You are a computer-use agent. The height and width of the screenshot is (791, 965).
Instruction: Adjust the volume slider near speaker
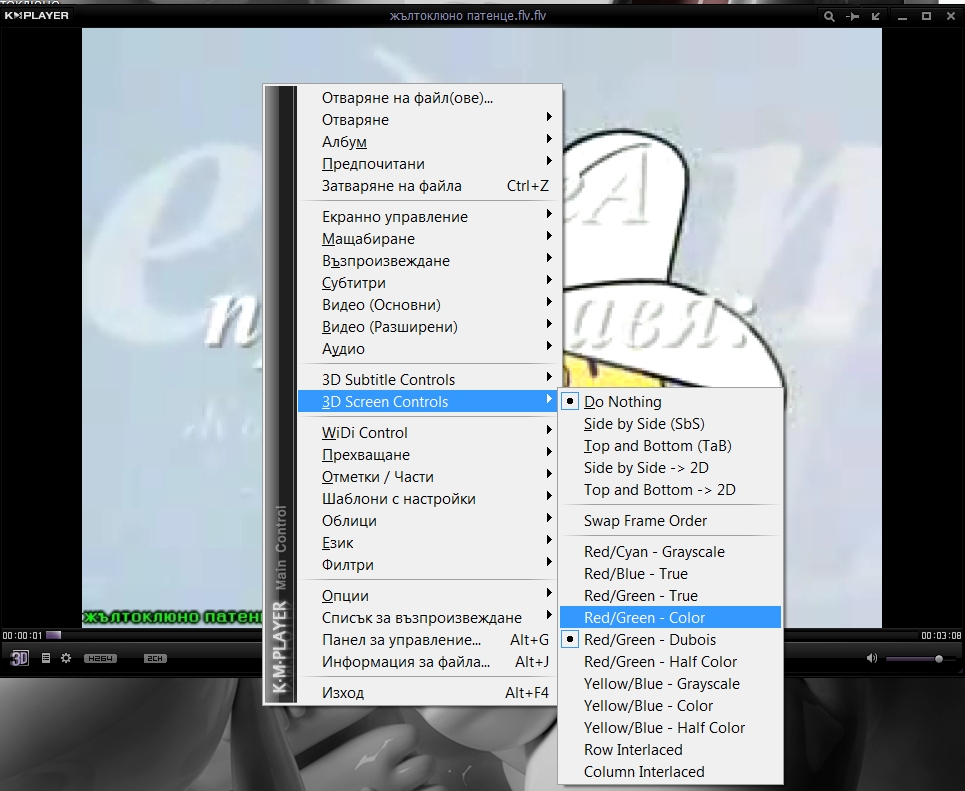pyautogui.click(x=917, y=659)
